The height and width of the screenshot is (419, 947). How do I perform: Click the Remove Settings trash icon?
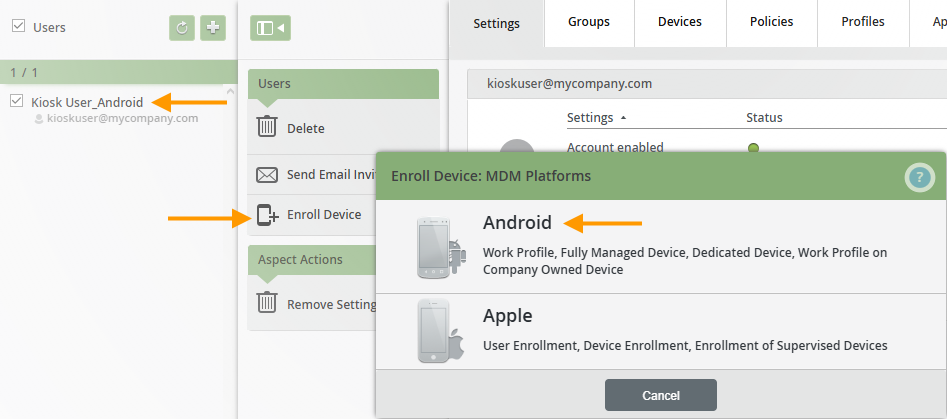[x=266, y=302]
